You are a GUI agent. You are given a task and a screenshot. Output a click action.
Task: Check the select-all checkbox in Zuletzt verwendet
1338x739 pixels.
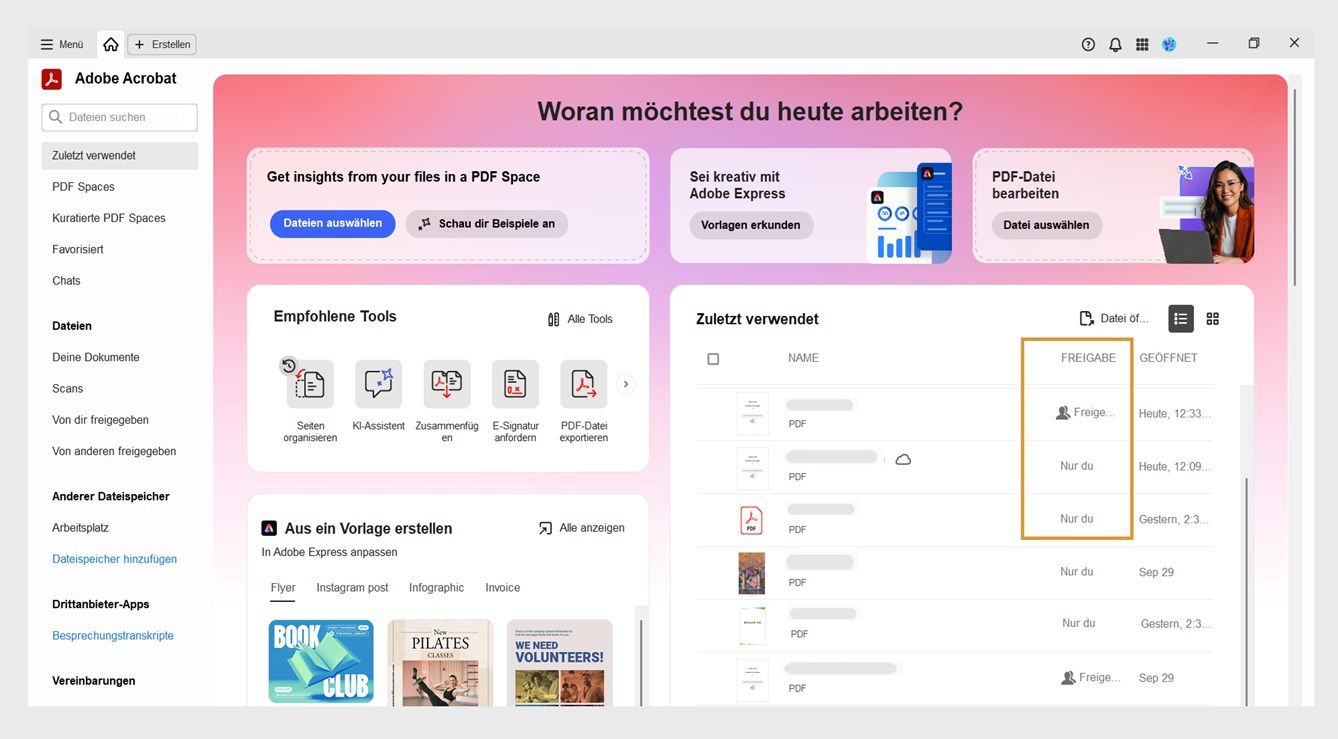pos(713,357)
